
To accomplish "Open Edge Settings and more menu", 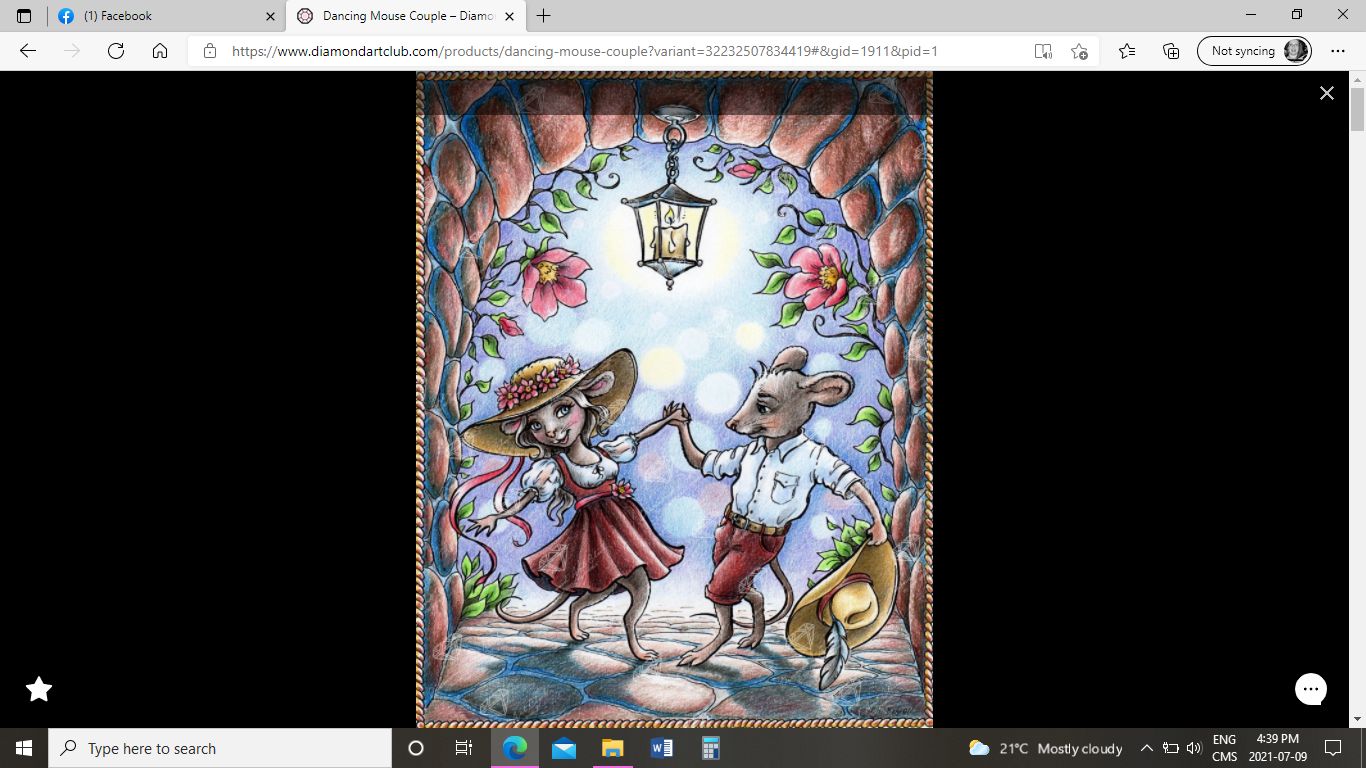I will pos(1338,51).
